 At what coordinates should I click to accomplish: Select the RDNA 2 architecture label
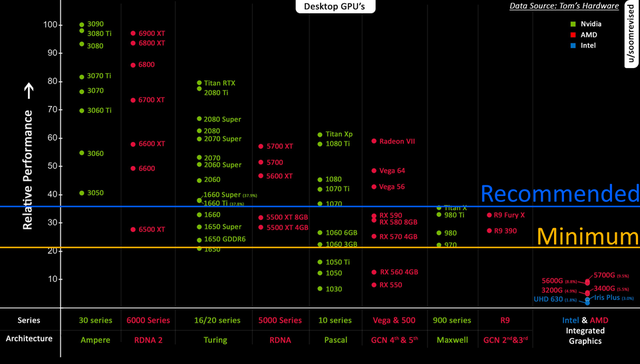[x=148, y=340]
